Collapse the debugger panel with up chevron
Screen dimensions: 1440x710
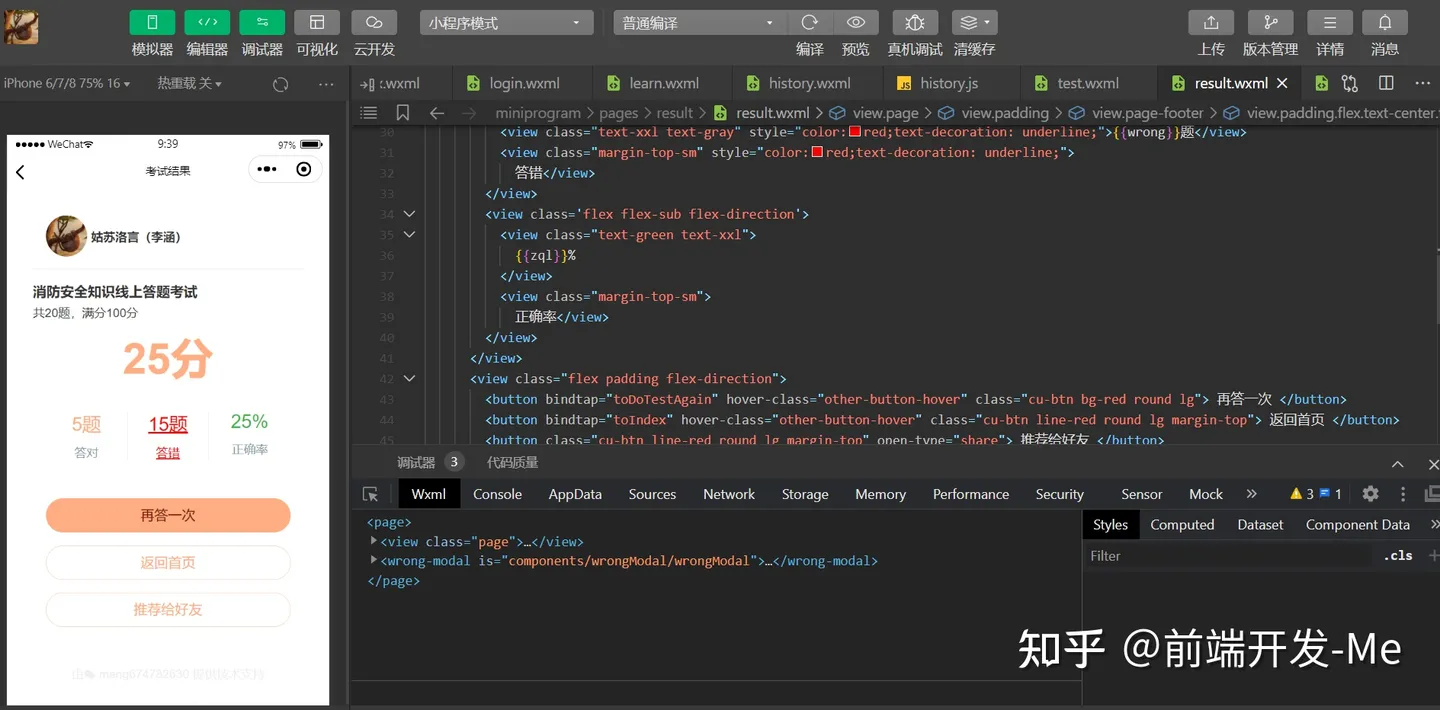point(1398,464)
